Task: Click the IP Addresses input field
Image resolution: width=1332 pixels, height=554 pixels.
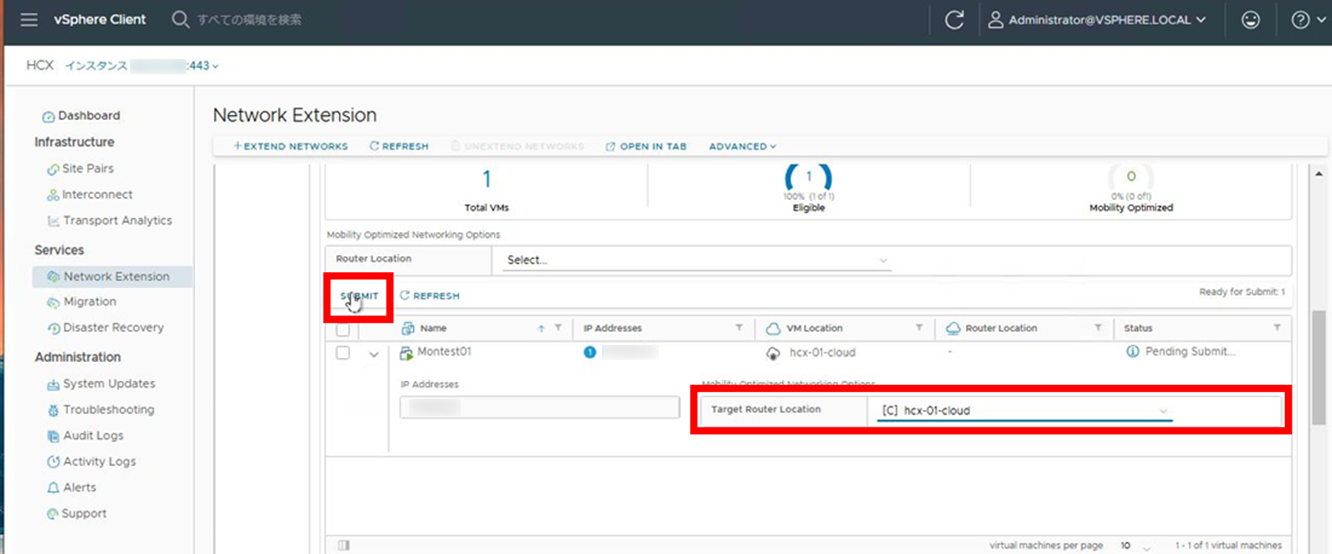Action: click(540, 407)
